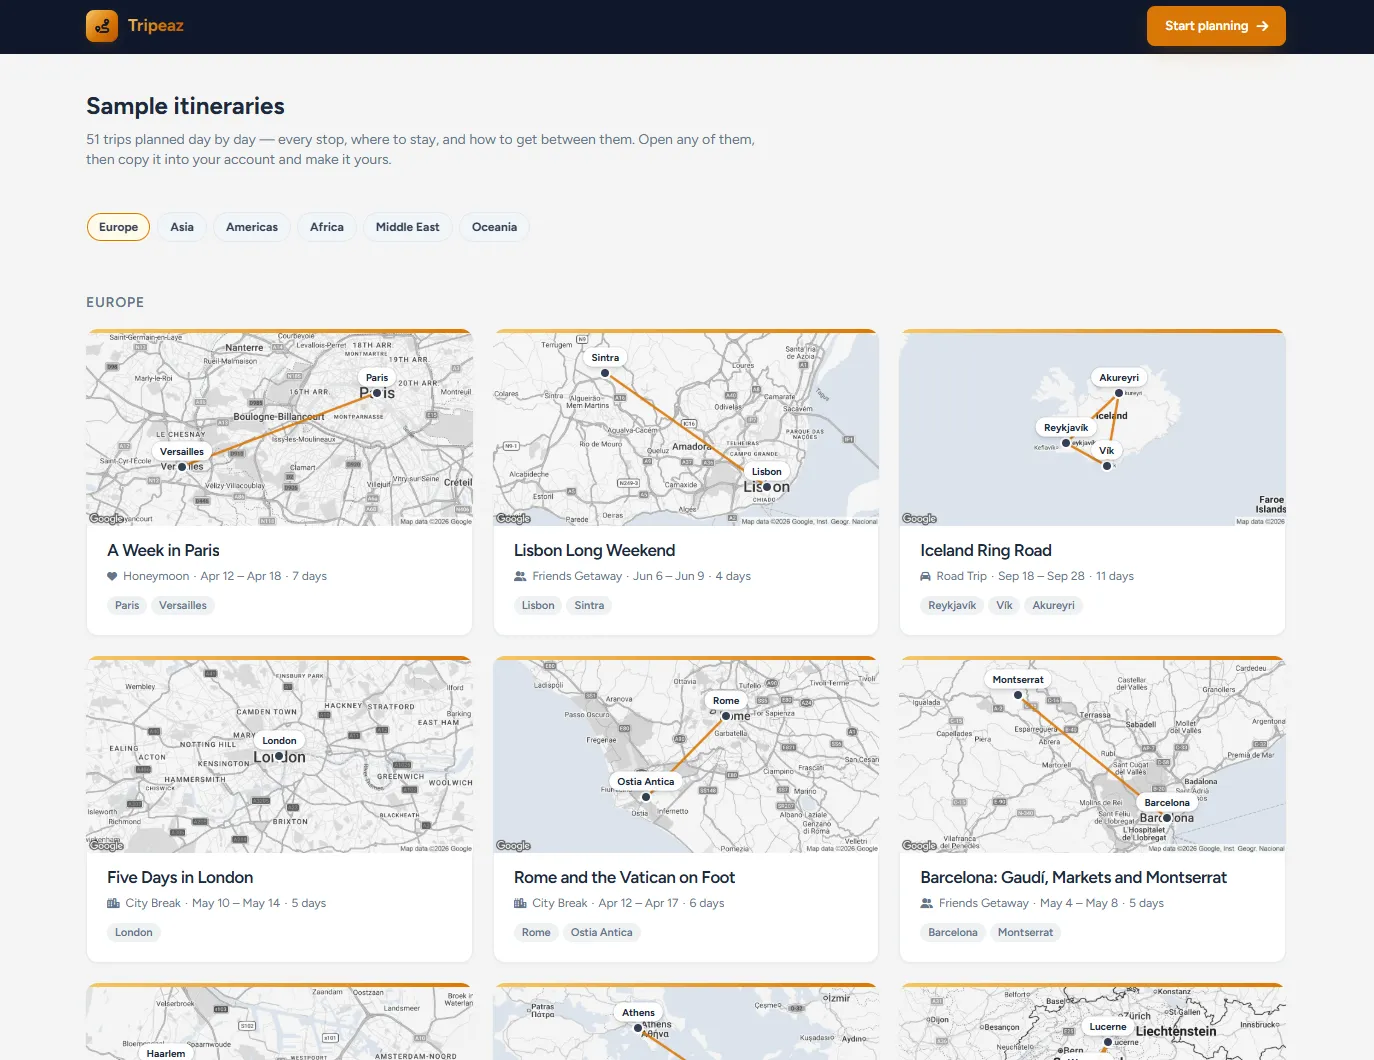The height and width of the screenshot is (1060, 1374).
Task: Click the London tag chip
Action: (134, 932)
